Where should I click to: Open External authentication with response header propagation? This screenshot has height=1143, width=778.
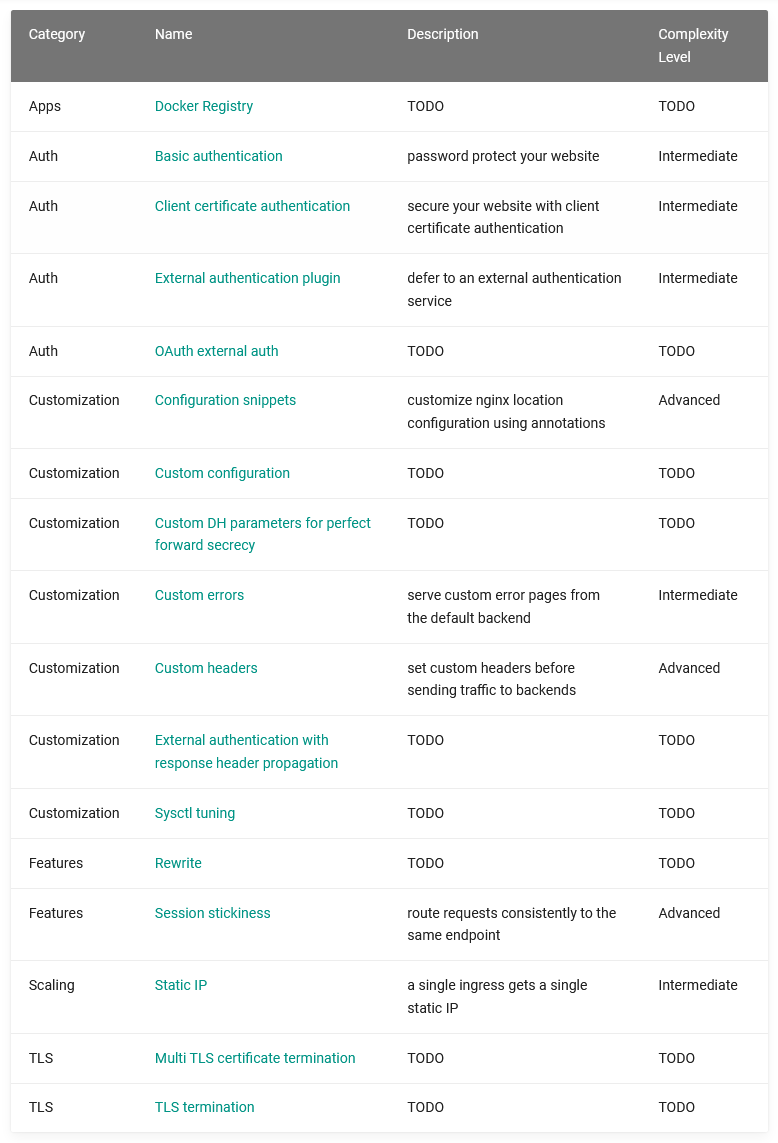point(241,740)
